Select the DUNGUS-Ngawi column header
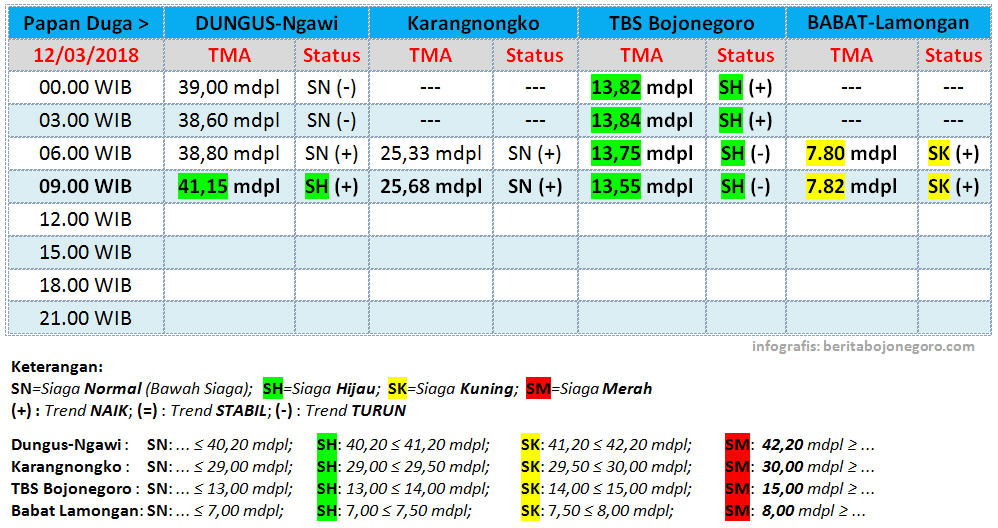 click(x=266, y=22)
